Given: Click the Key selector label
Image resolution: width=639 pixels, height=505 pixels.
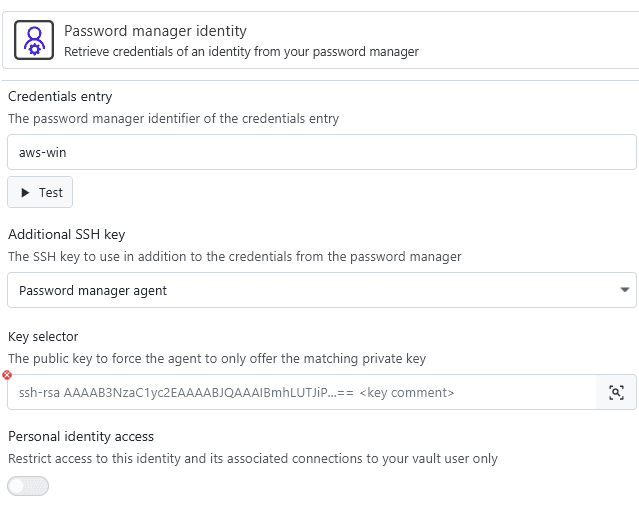Looking at the screenshot, I should click(x=43, y=337).
